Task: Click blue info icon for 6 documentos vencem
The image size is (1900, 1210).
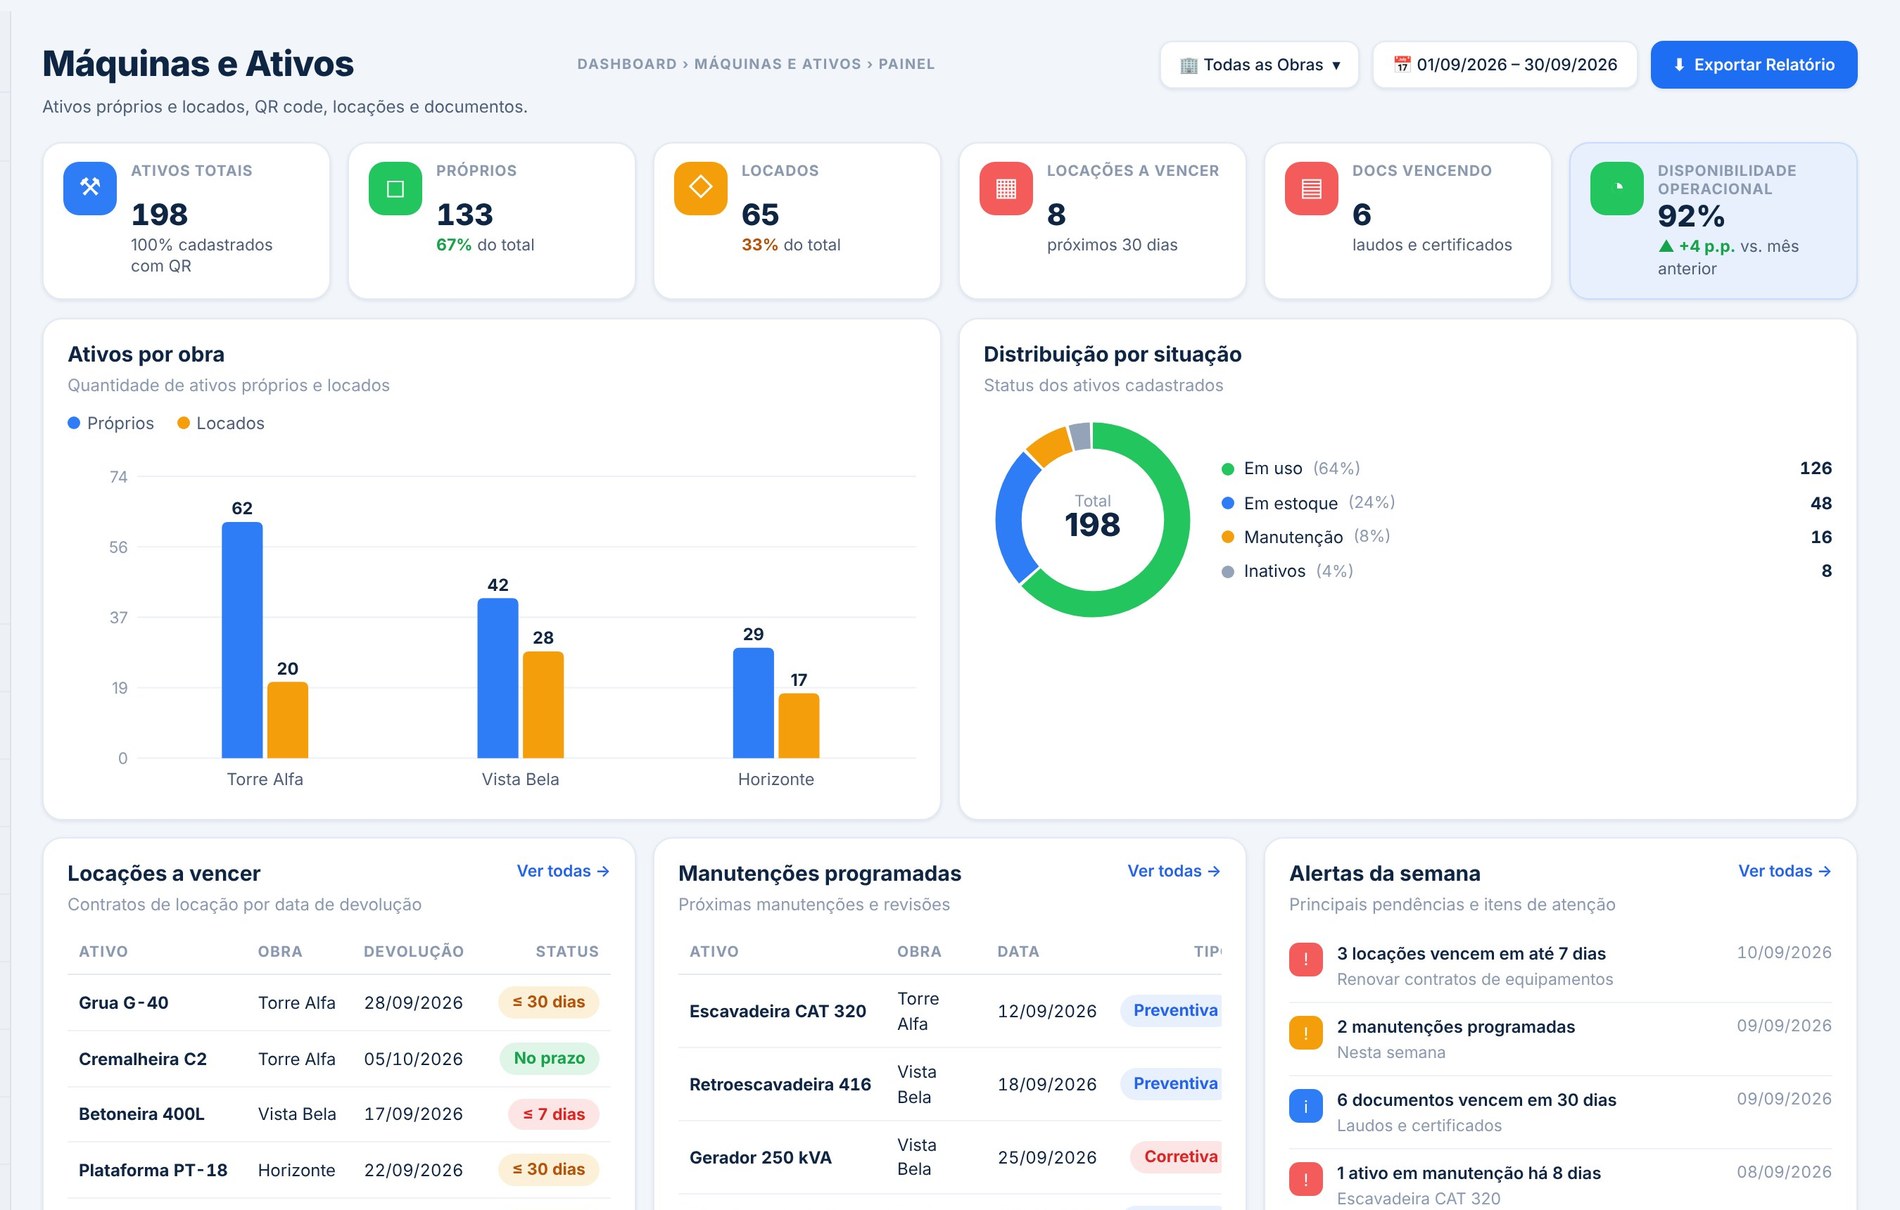Action: (1306, 1106)
